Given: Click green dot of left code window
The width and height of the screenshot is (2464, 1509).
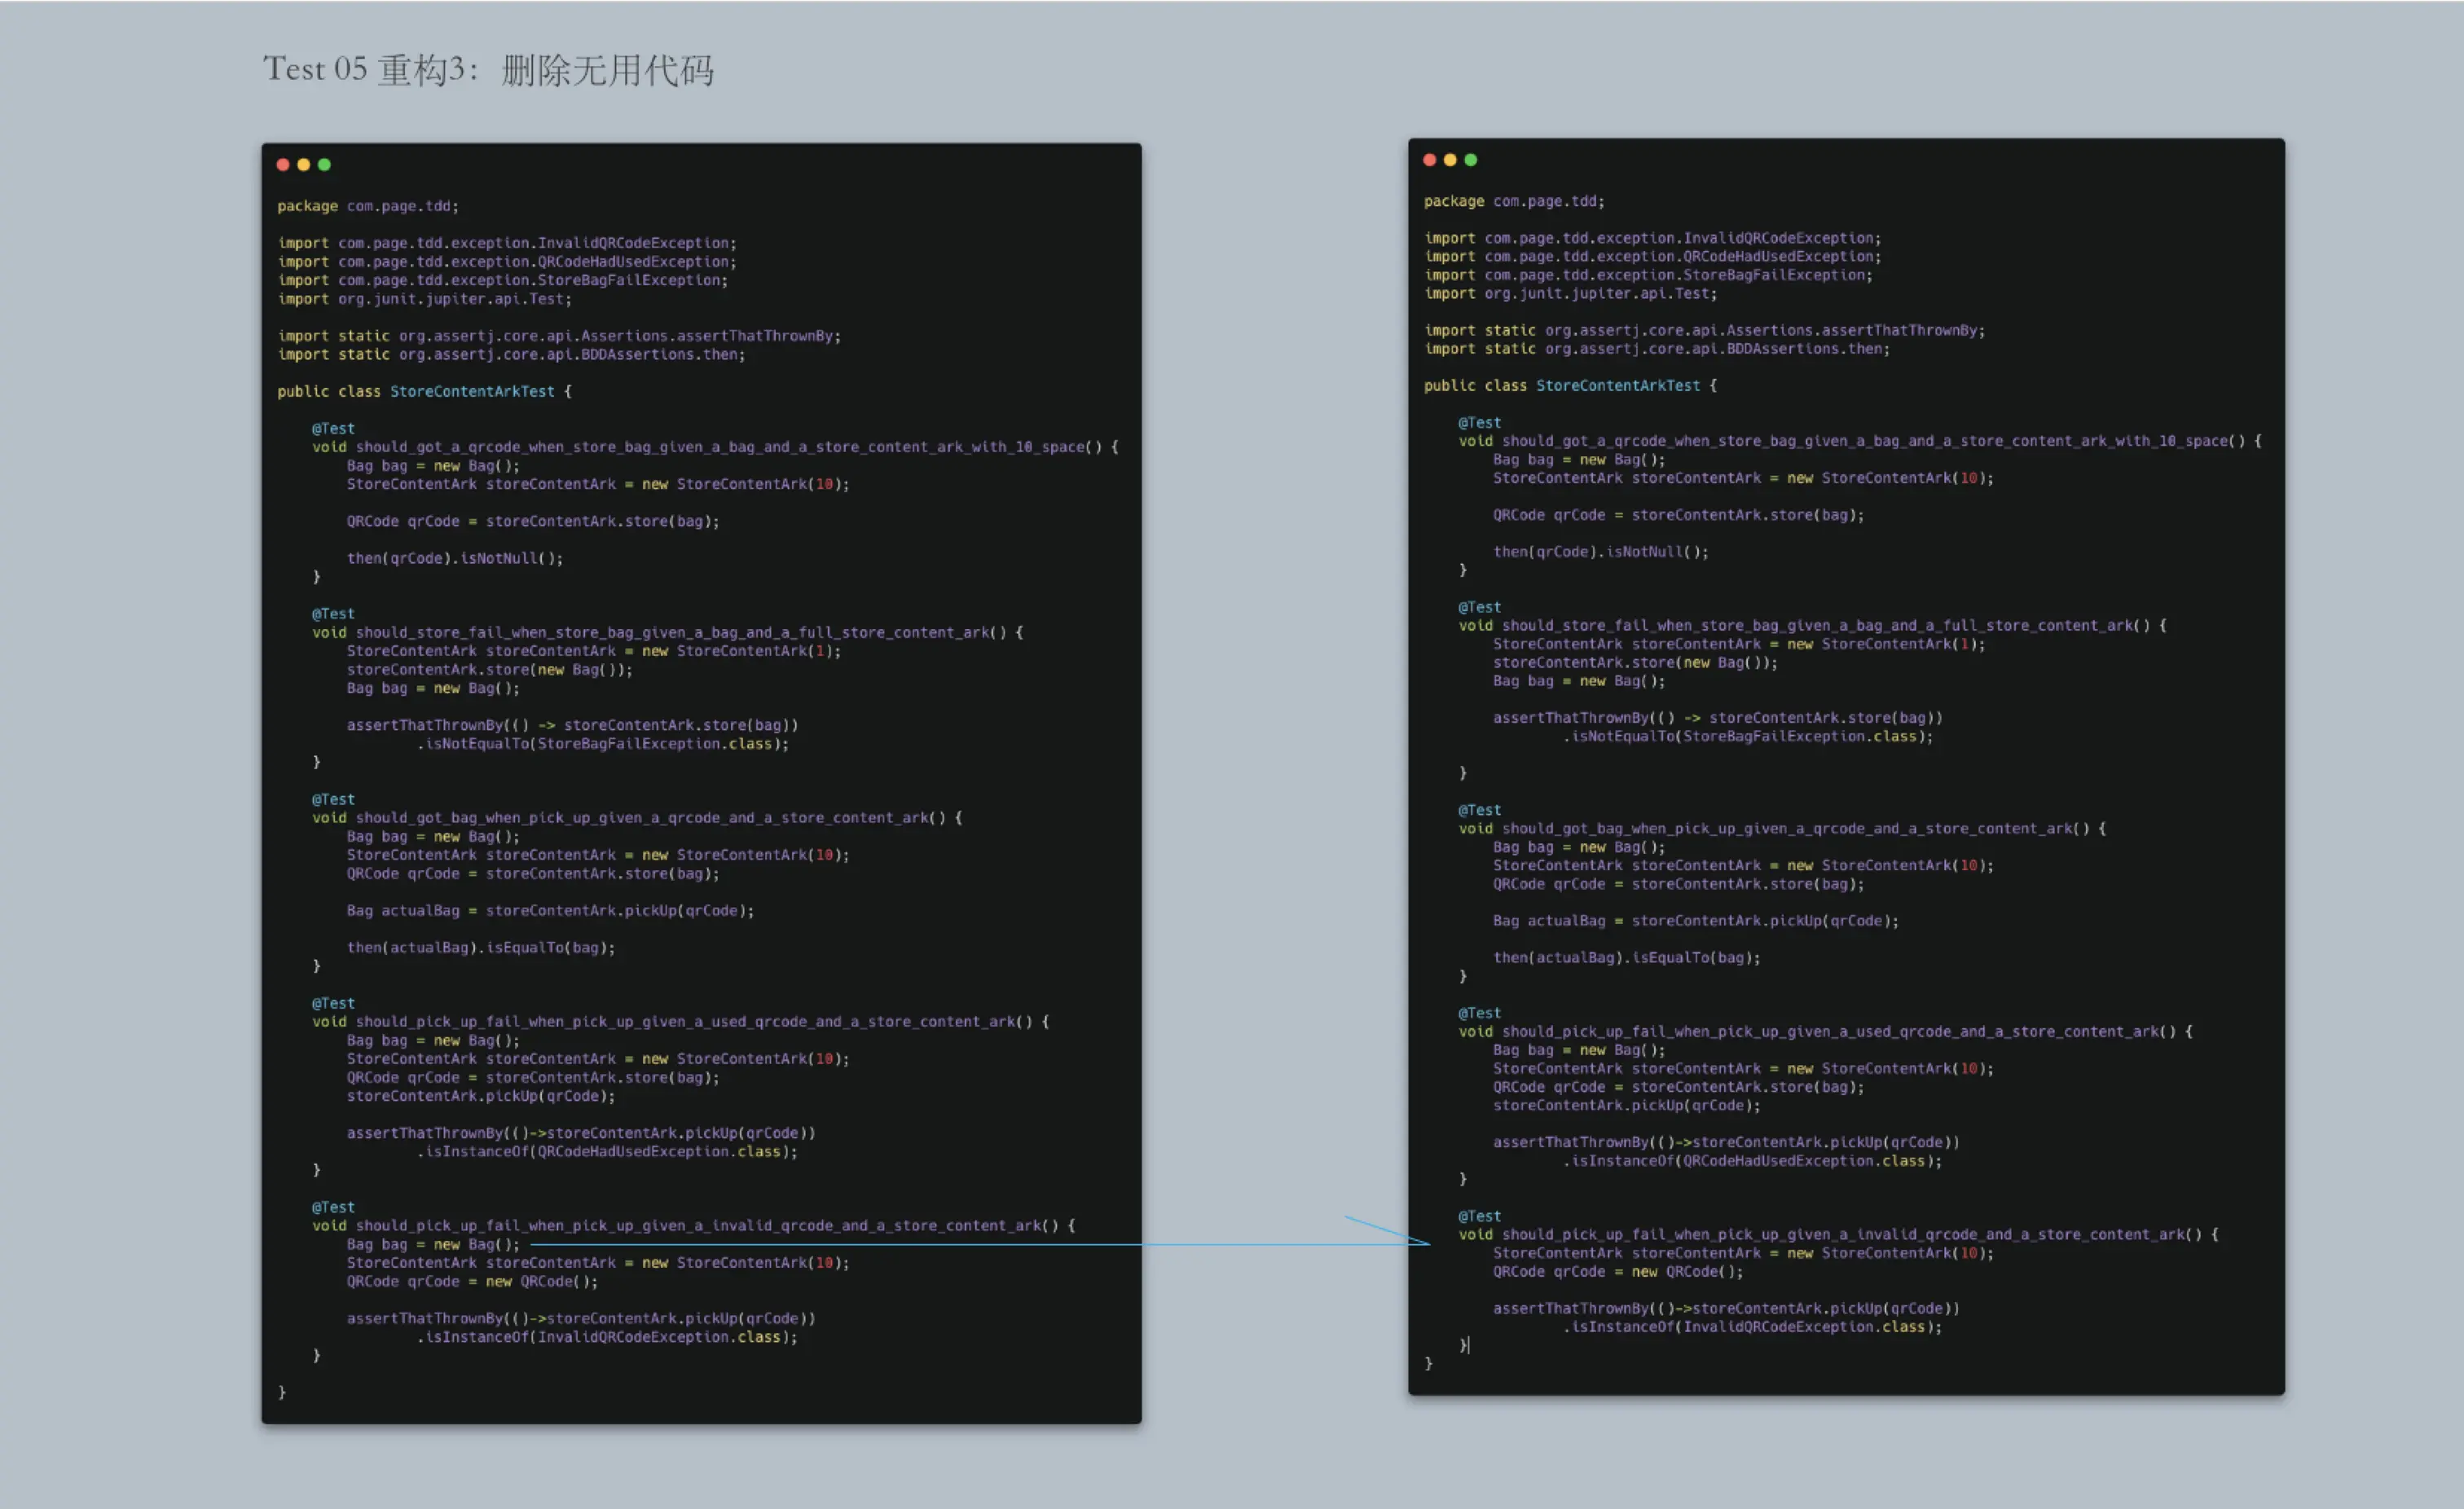Looking at the screenshot, I should (324, 165).
